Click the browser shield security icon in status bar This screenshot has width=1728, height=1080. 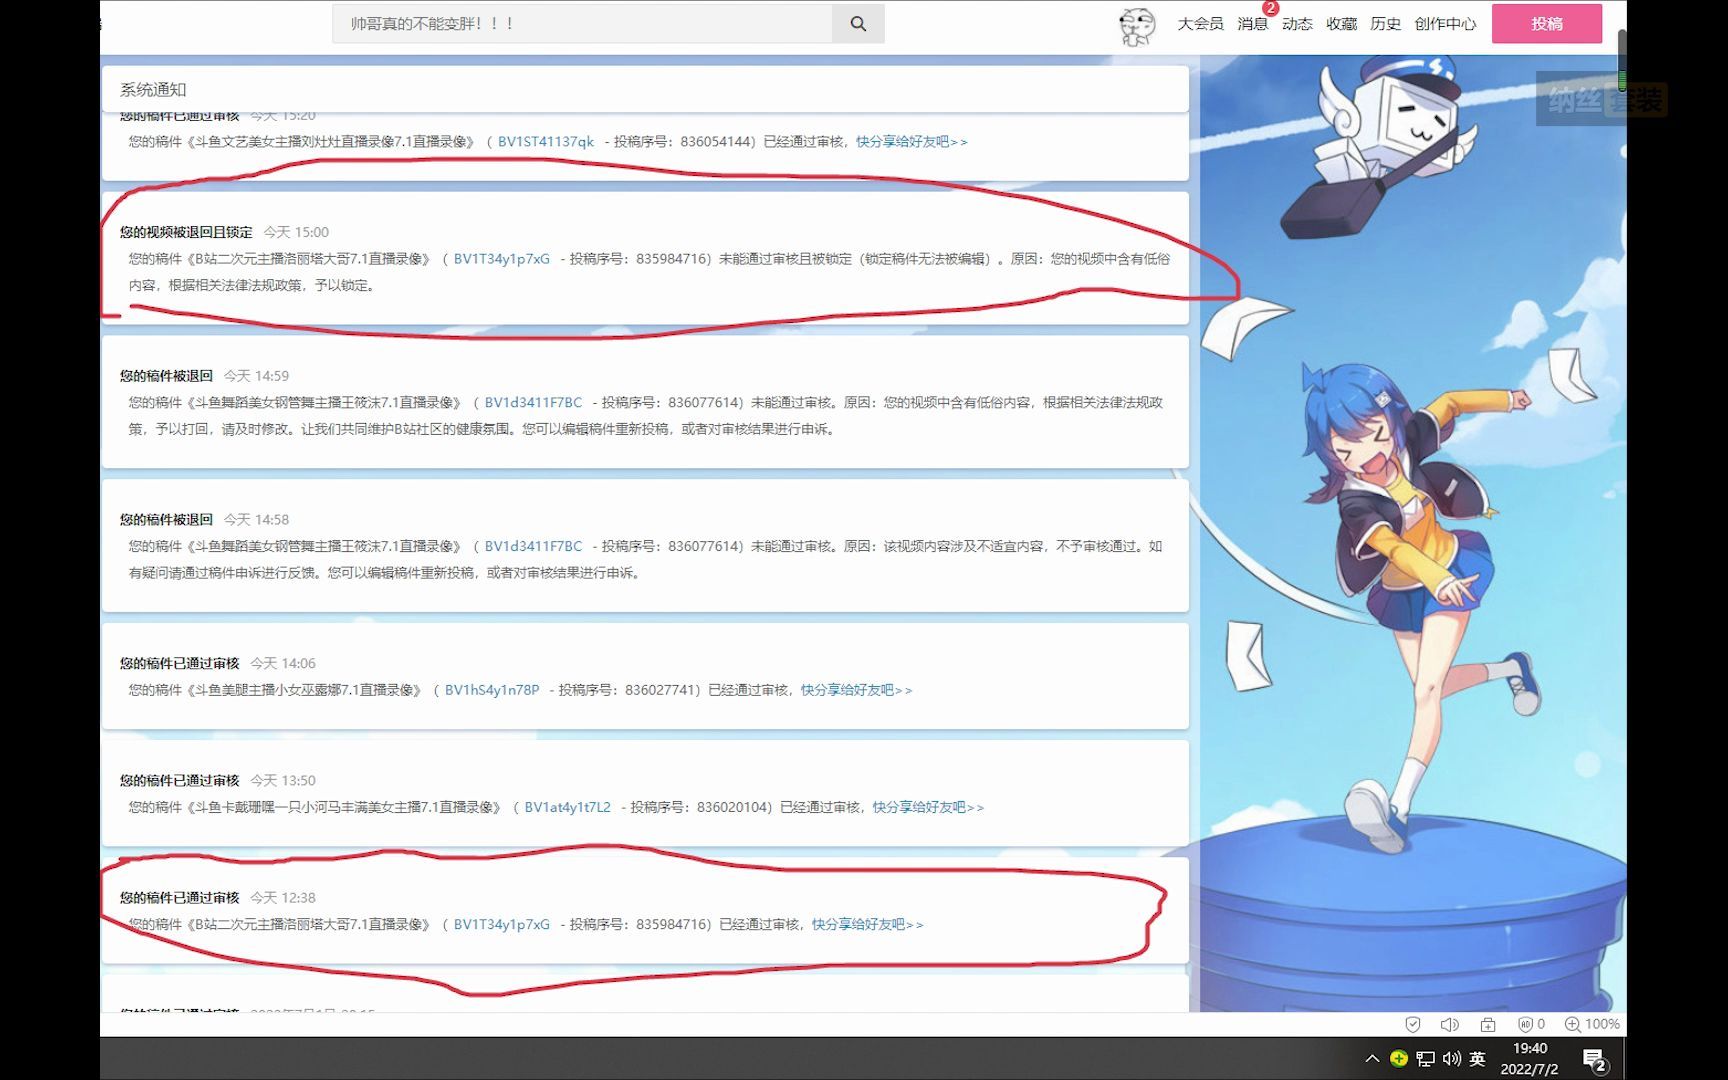pos(1412,1024)
